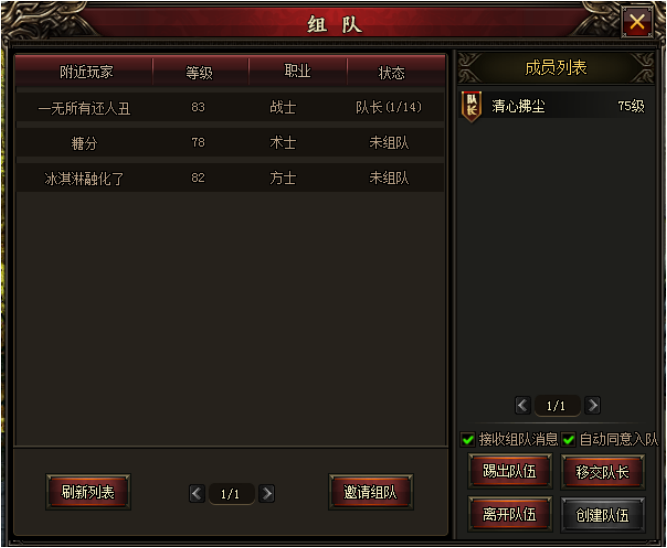Click the 踢出队伍 kick button
This screenshot has width=667, height=548.
510,471
